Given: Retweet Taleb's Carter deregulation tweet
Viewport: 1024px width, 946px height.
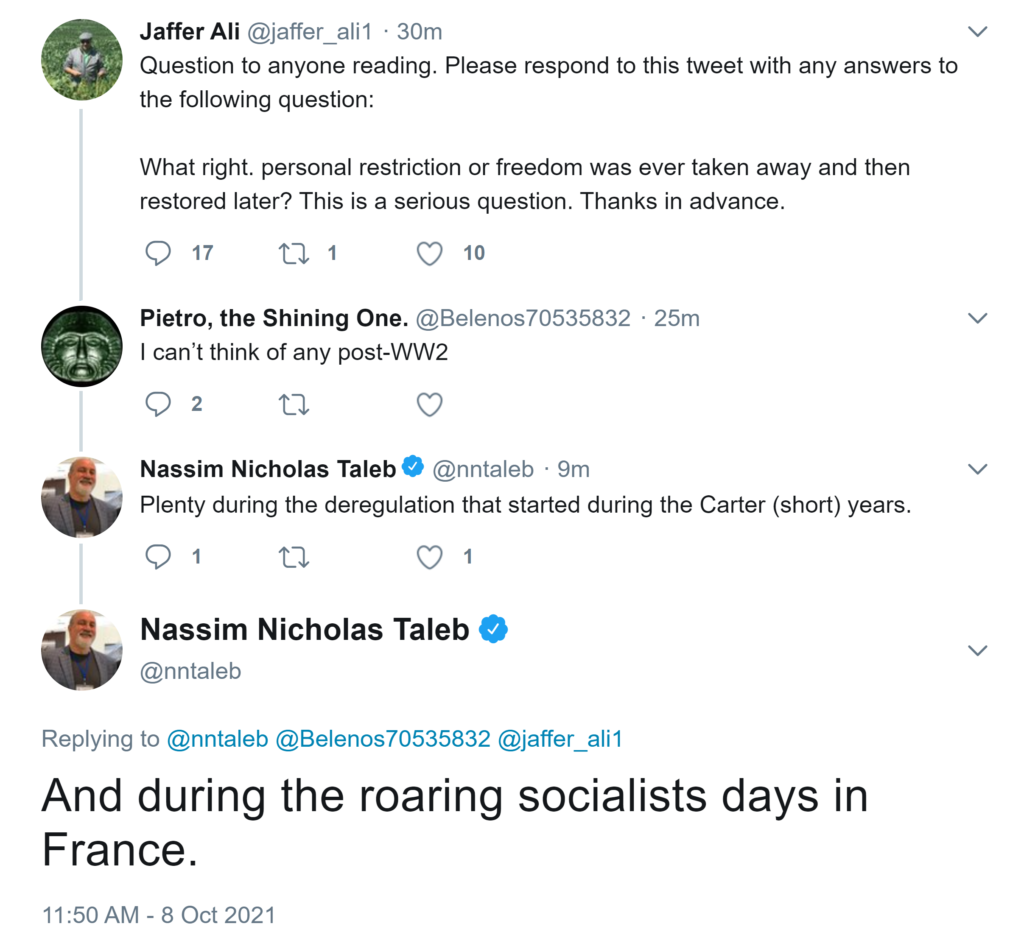Looking at the screenshot, I should [293, 557].
